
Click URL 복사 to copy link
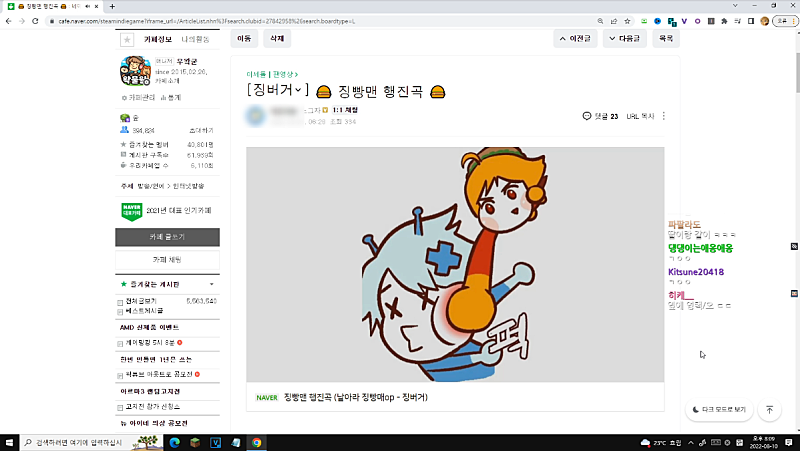point(640,116)
